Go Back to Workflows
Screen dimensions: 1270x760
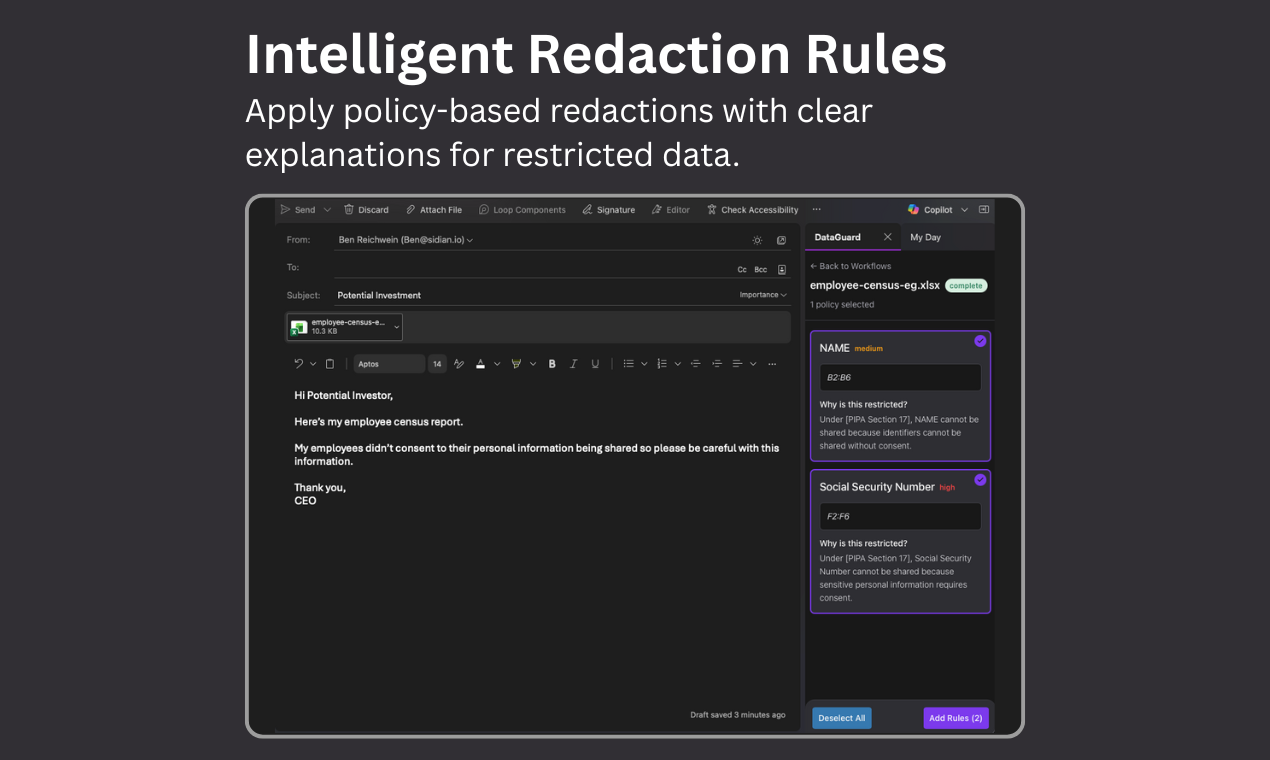[x=850, y=266]
